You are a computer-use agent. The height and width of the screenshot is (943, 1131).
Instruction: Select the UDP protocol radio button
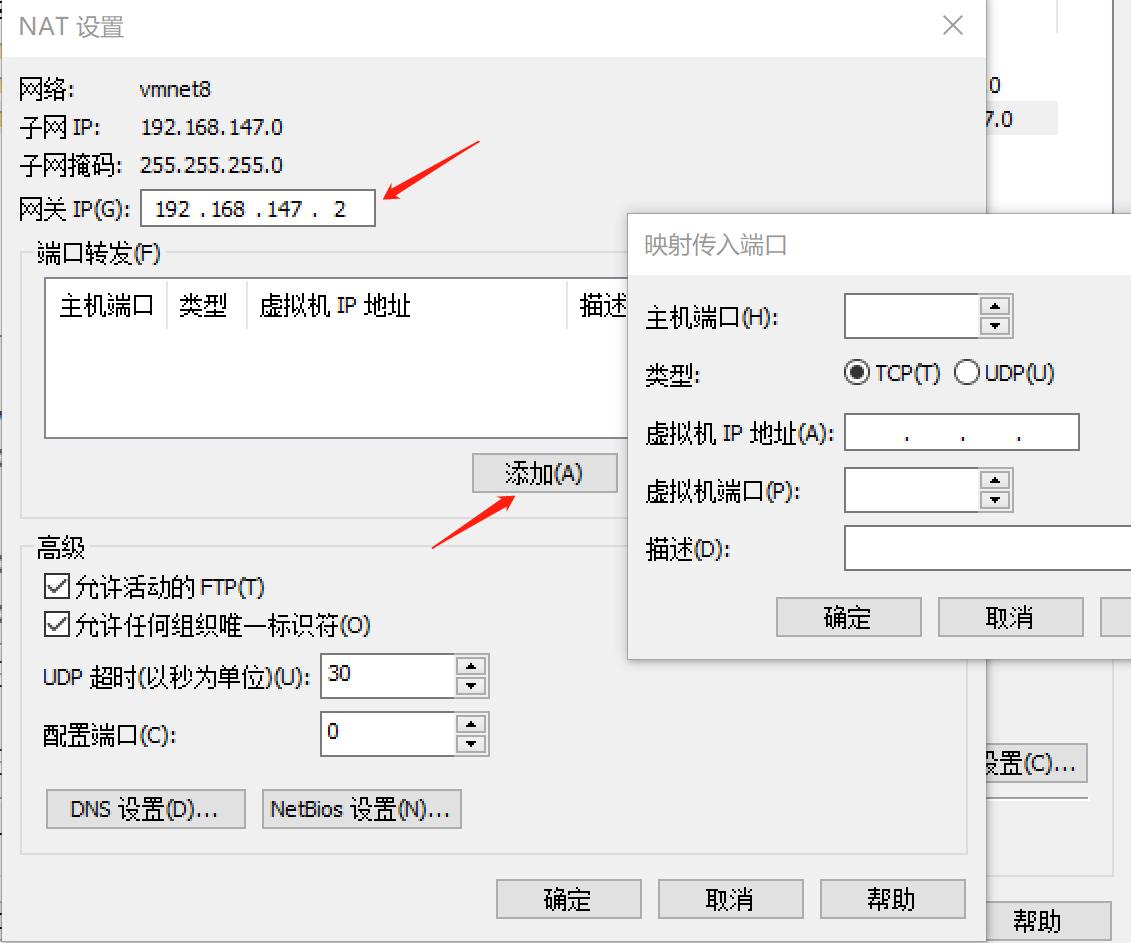pos(967,372)
